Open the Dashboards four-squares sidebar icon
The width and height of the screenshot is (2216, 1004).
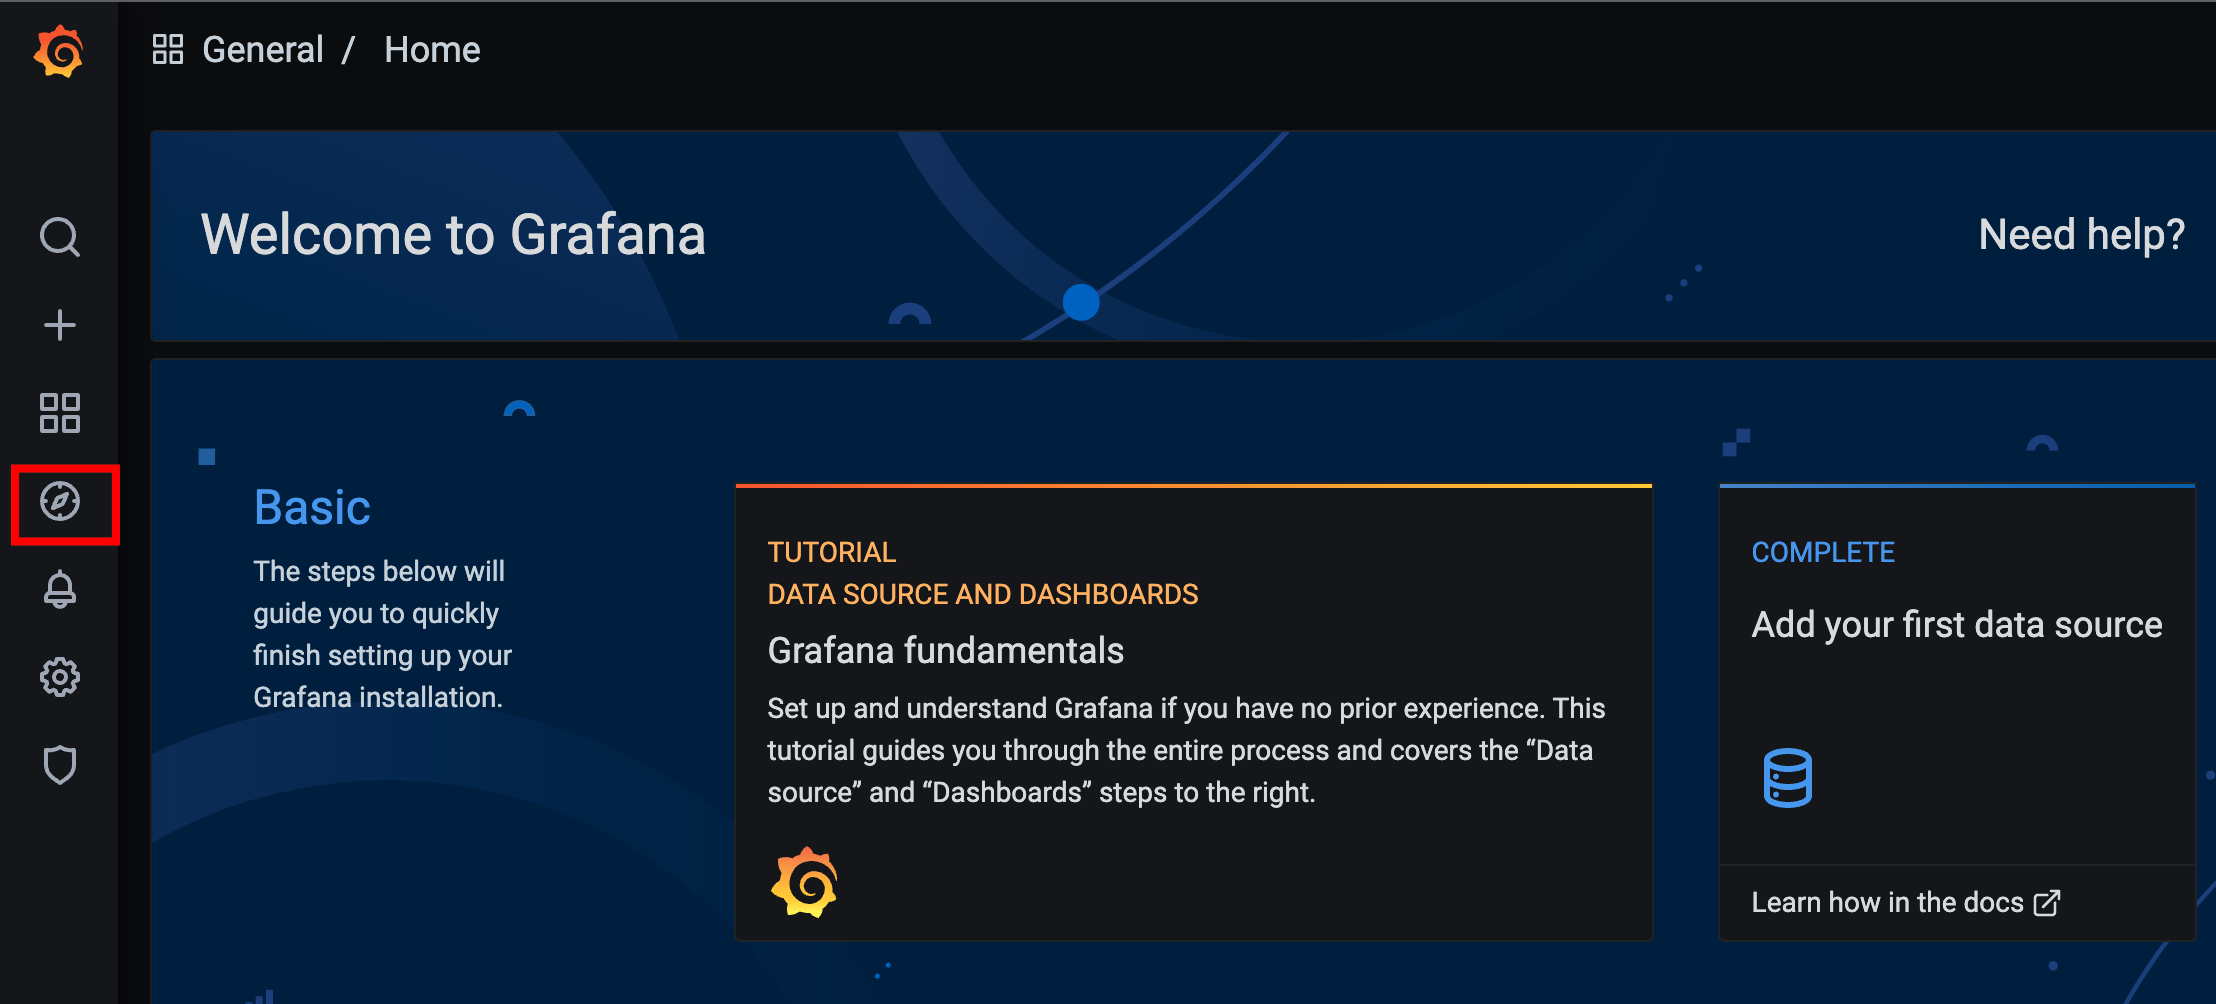point(59,413)
